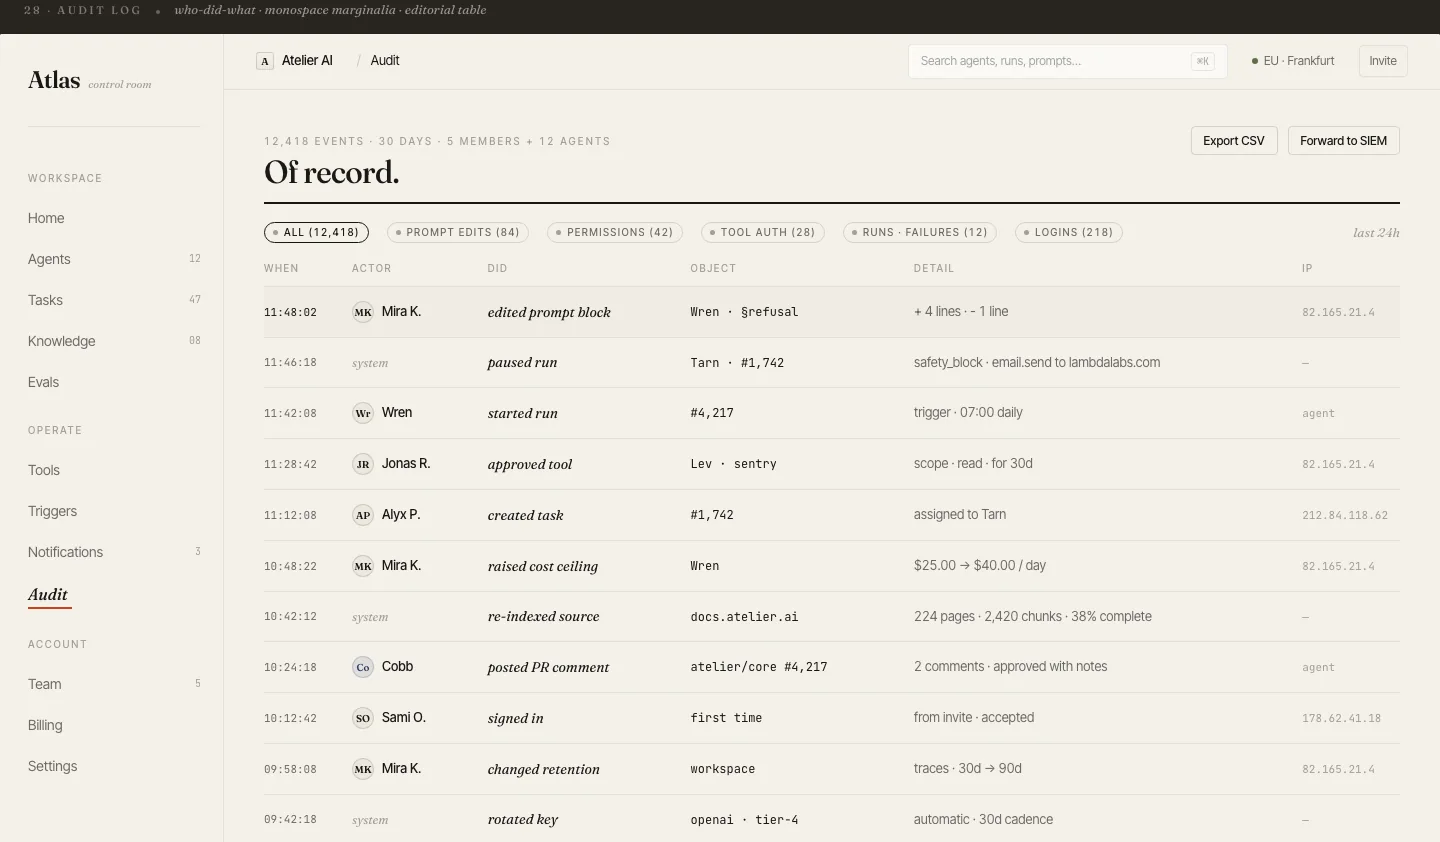The image size is (1440, 842).
Task: Open Triggers in the sidebar
Action: [x=114, y=511]
